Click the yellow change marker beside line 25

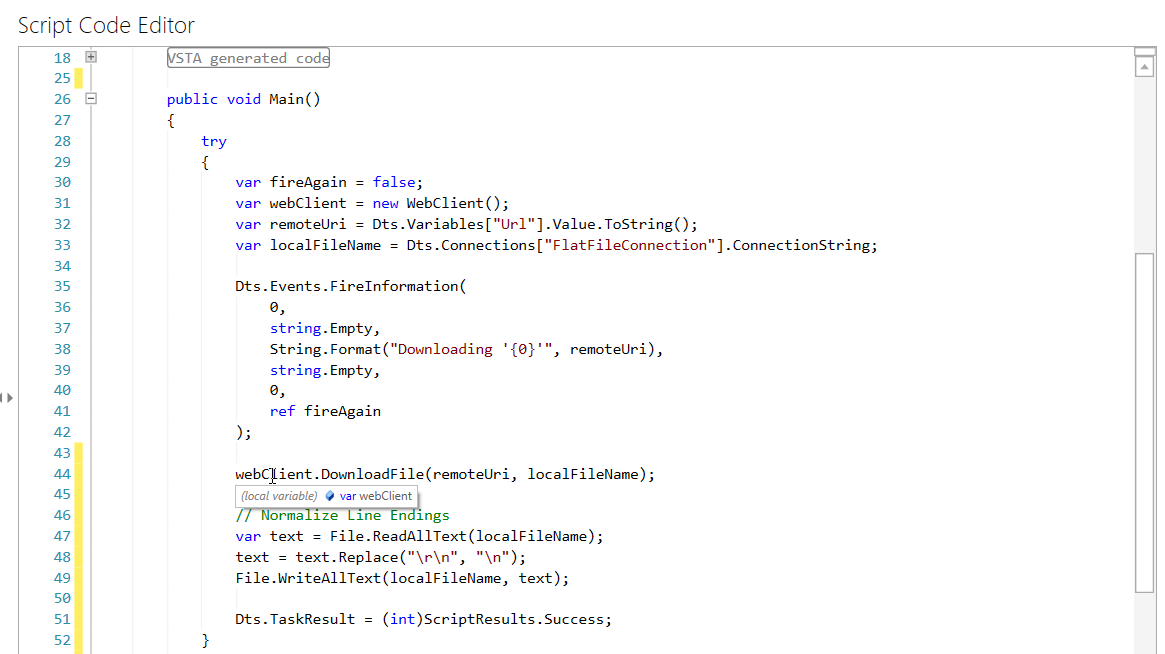click(x=79, y=78)
